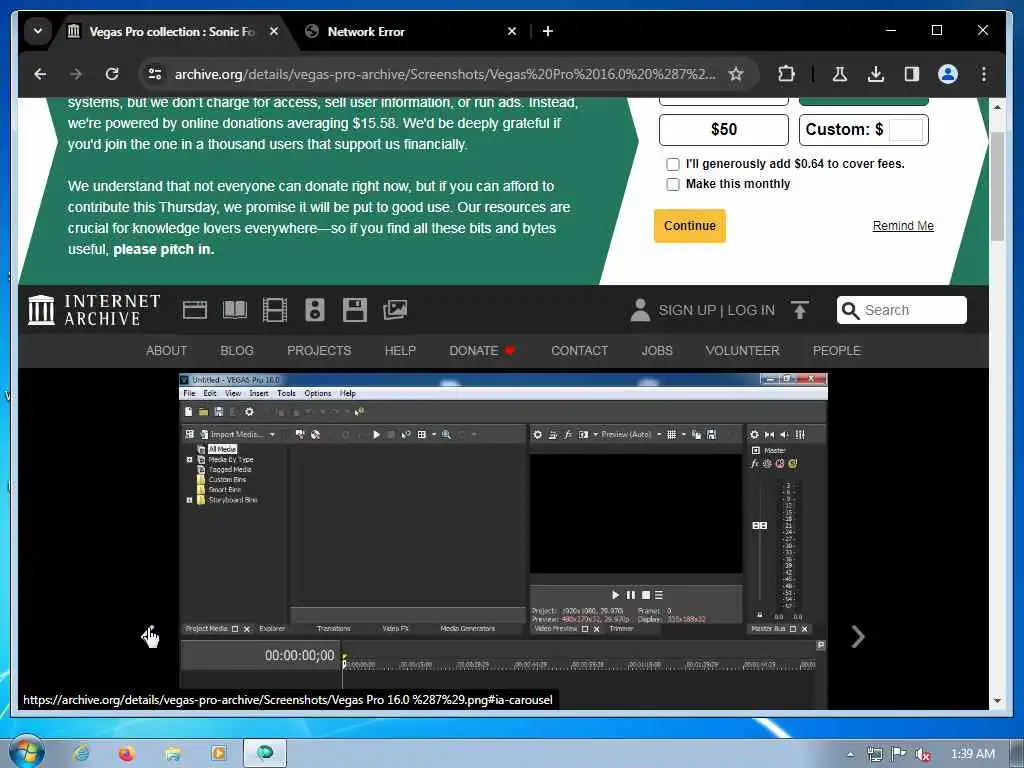Show hidden tray icons arrow
Screen dimensions: 1024x768
(850, 754)
